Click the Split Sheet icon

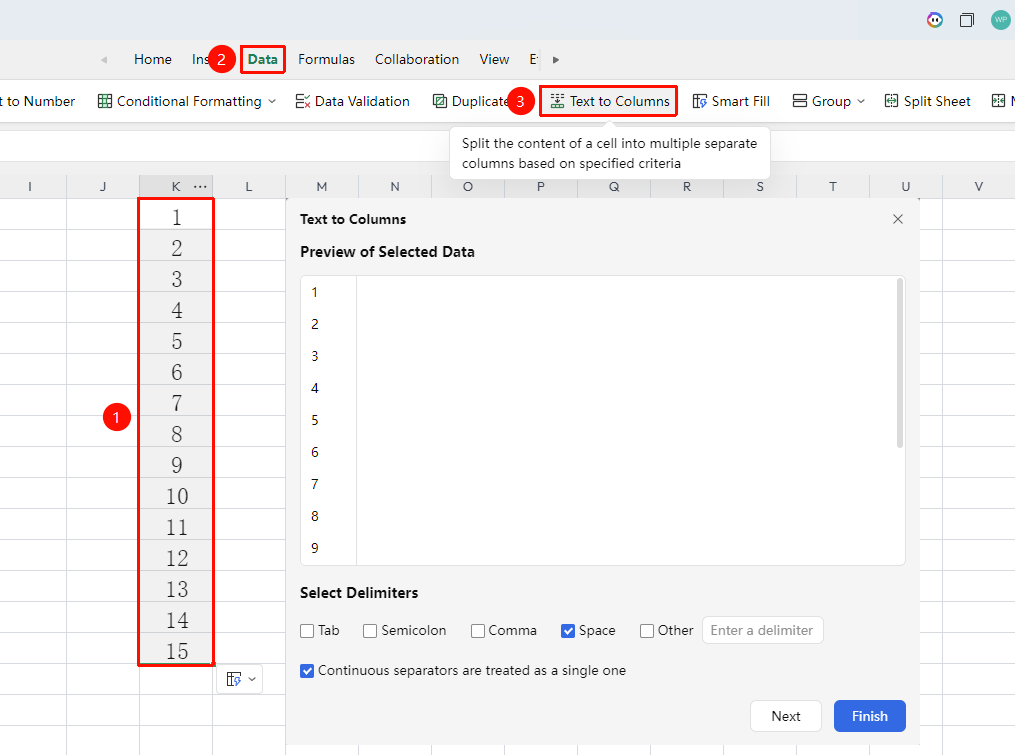pos(891,101)
